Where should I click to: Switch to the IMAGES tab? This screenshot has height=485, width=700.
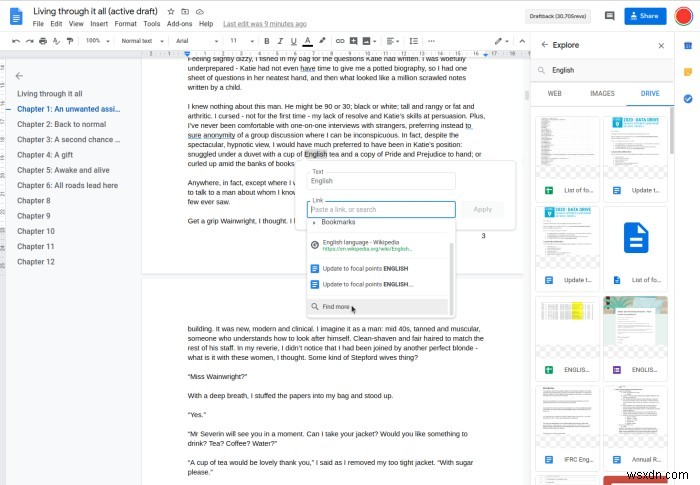click(602, 93)
